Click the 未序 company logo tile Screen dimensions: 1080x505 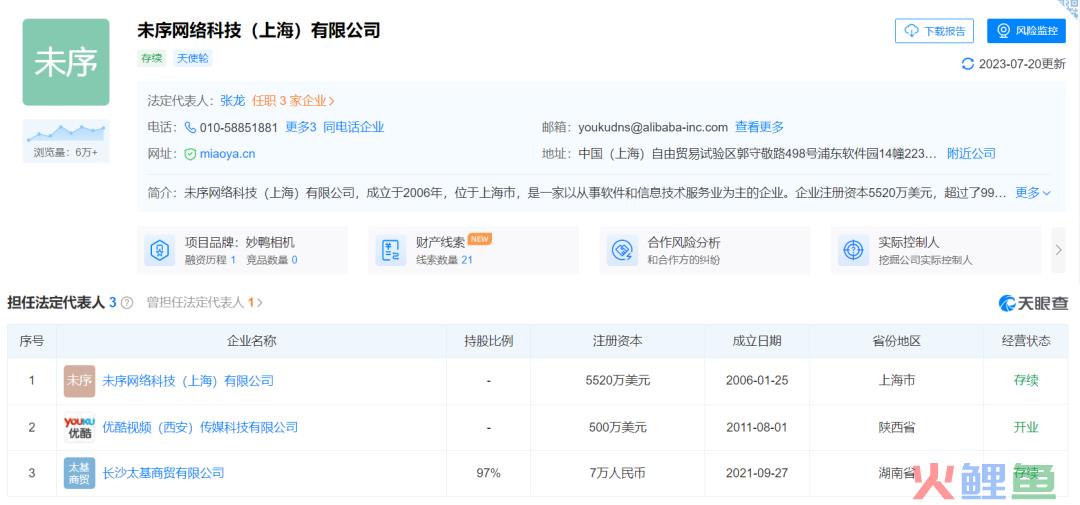pos(65,62)
